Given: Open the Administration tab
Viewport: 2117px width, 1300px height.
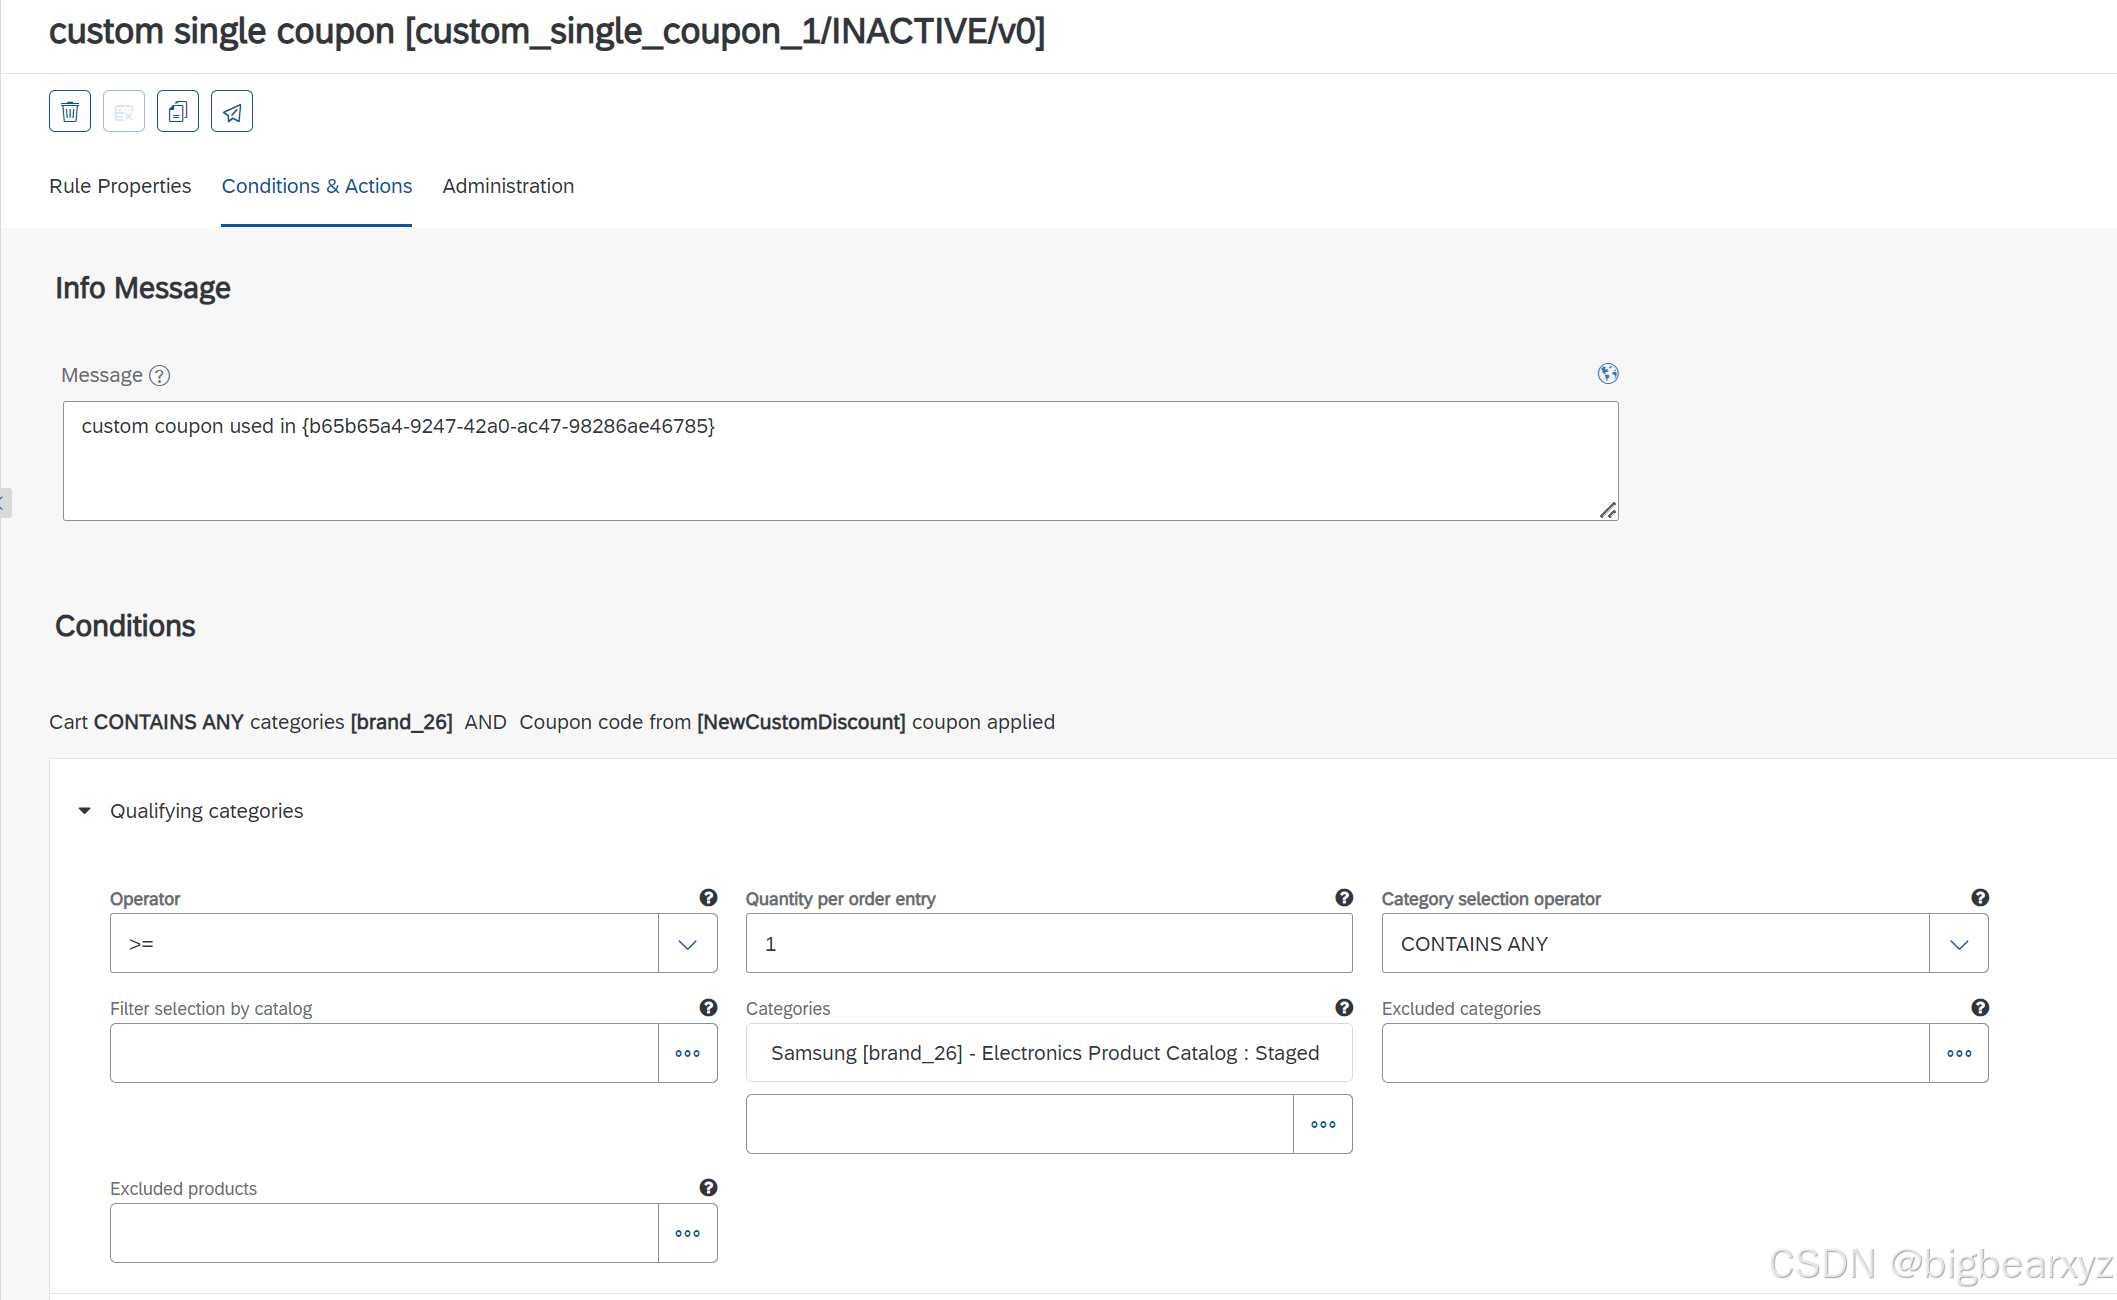Looking at the screenshot, I should pos(508,186).
